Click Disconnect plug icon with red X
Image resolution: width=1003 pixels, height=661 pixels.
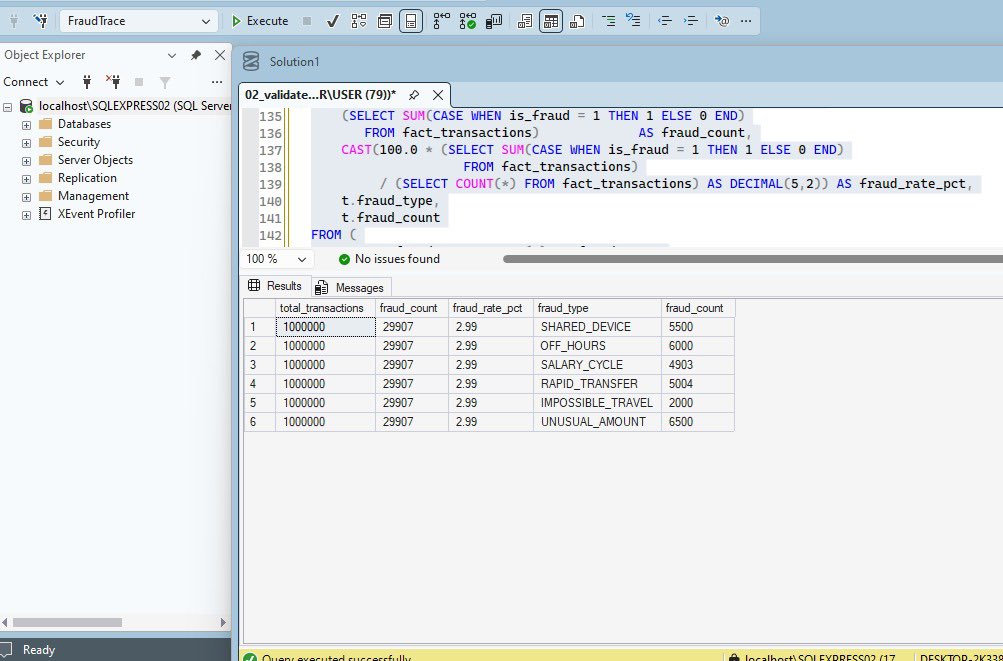[113, 81]
